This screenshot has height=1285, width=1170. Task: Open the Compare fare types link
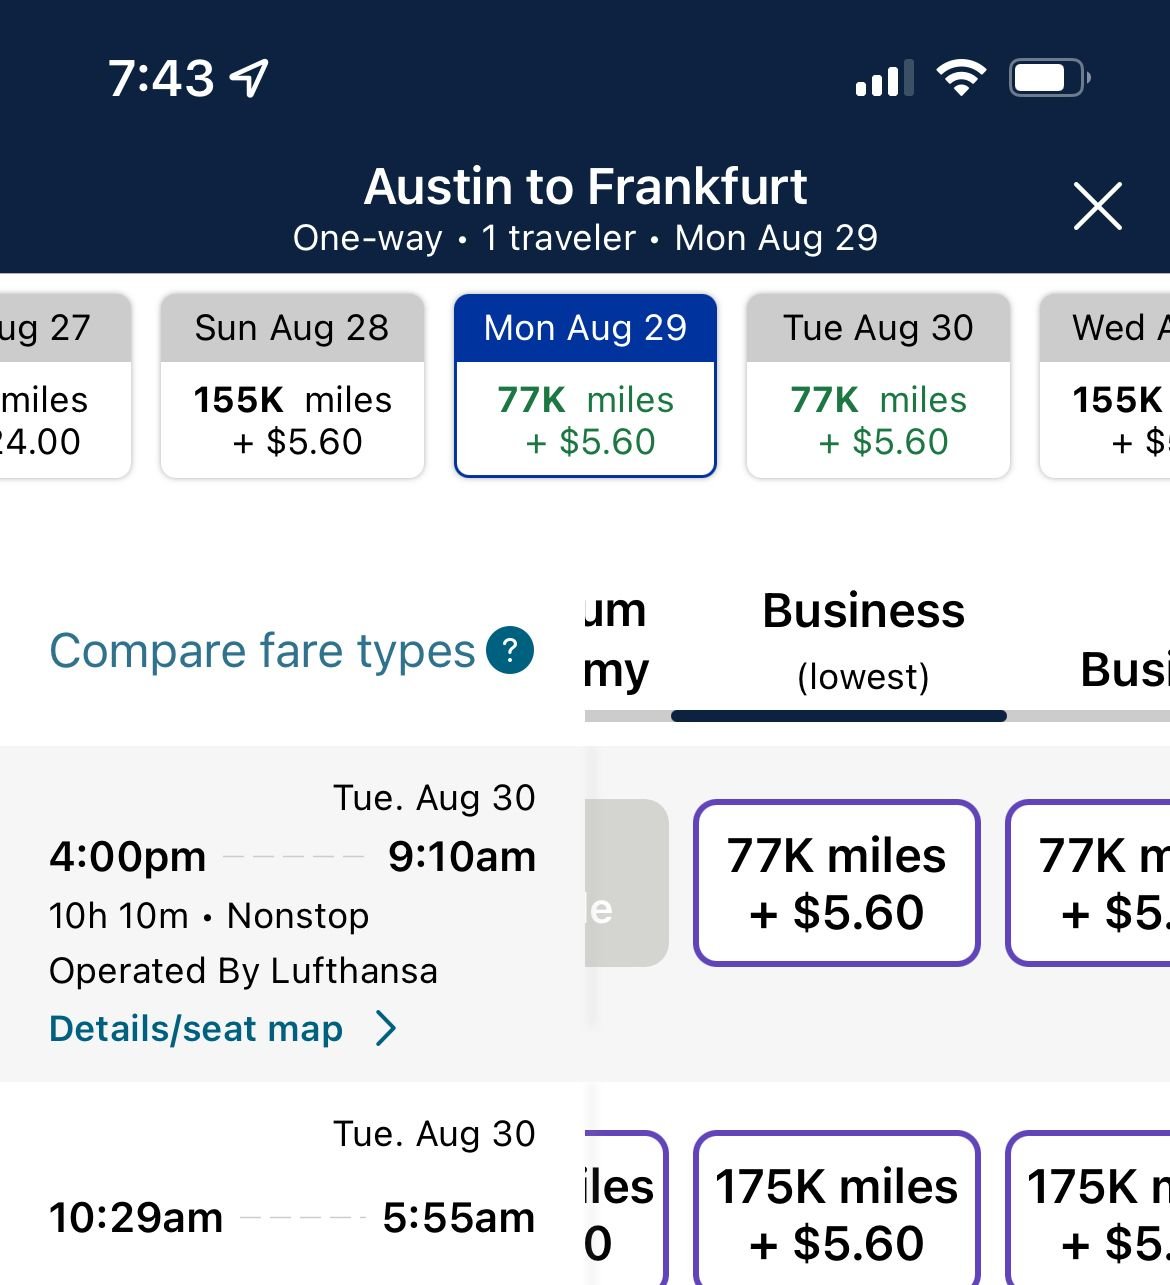click(x=262, y=651)
